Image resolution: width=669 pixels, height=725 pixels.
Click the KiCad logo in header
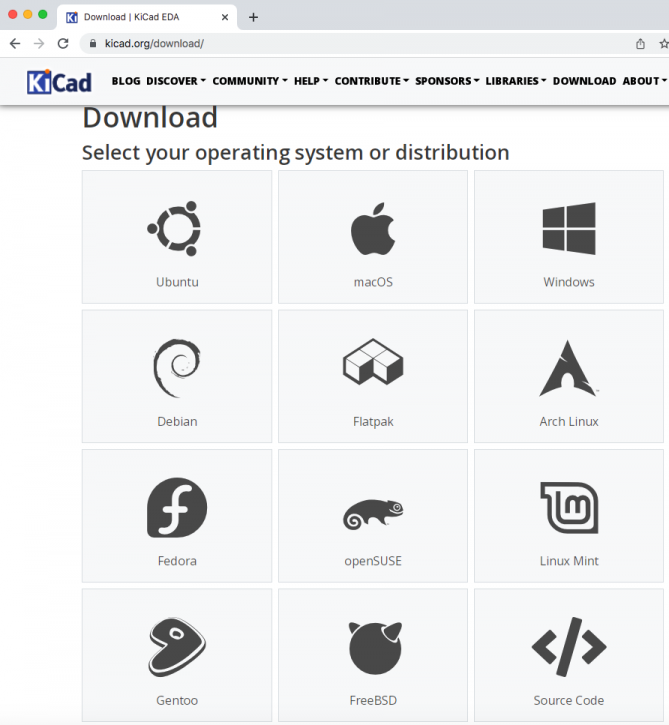click(x=59, y=82)
